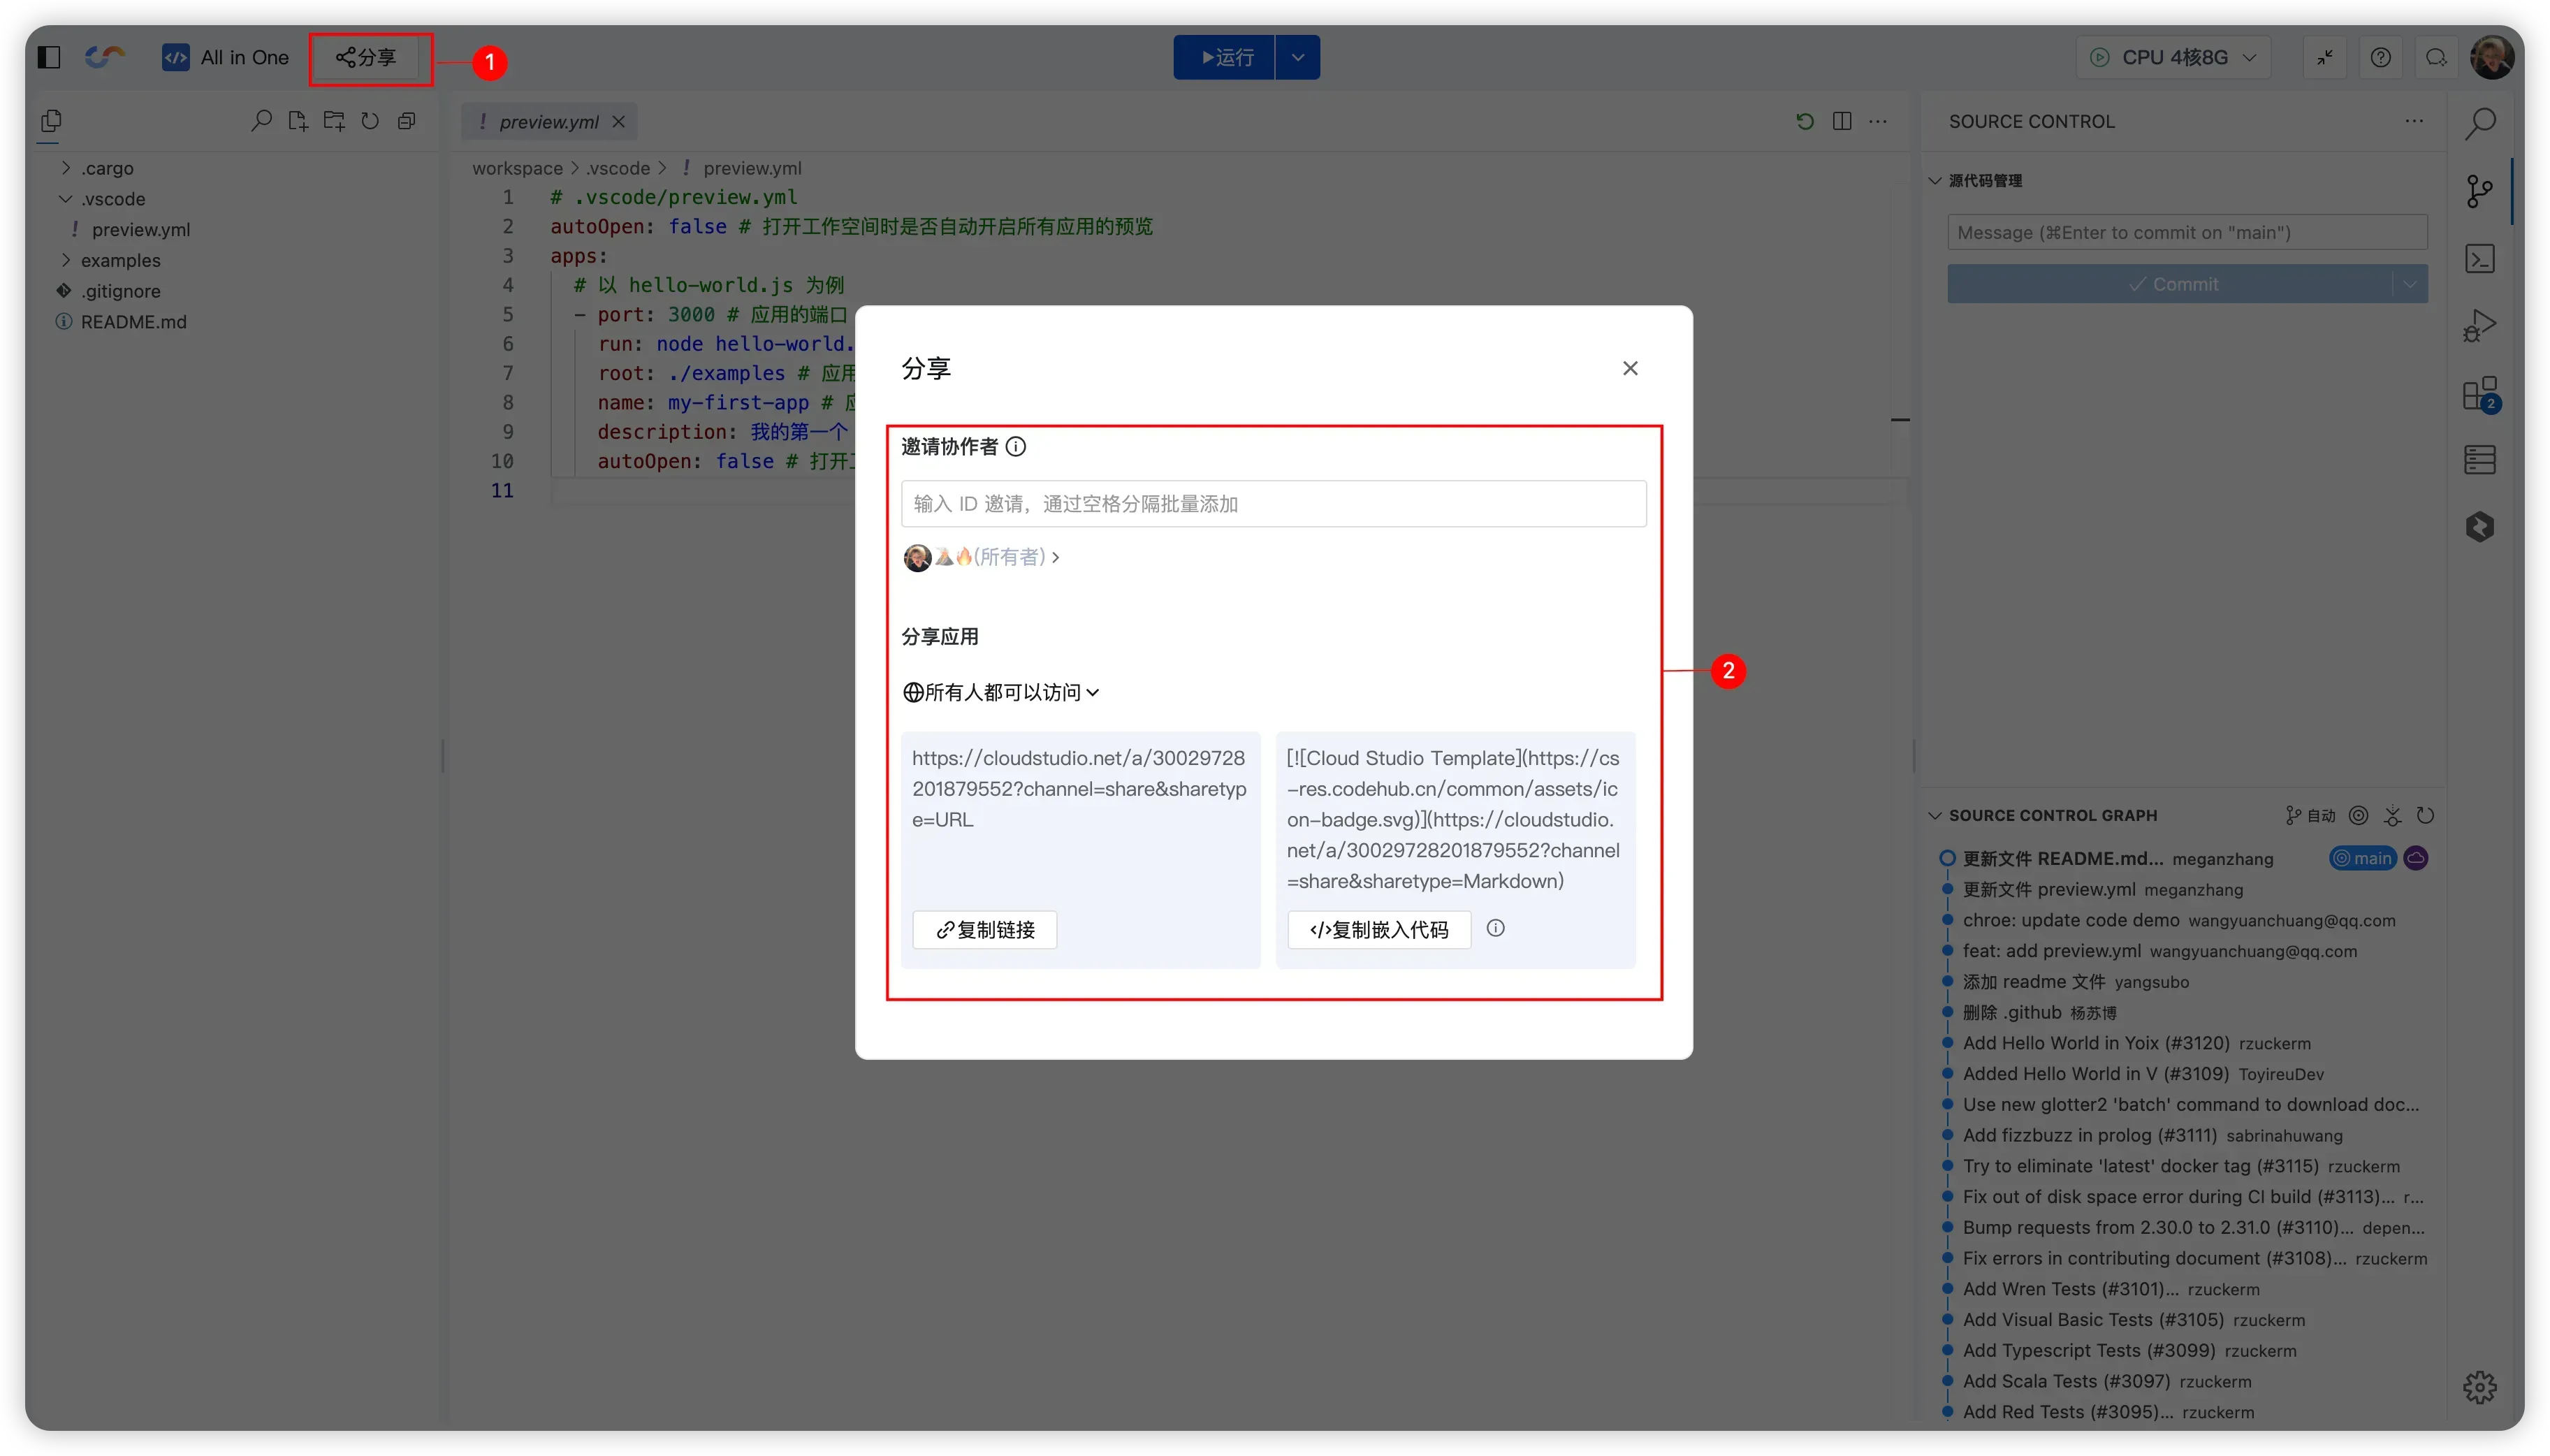Open dropdown arrow next to run button
The height and width of the screenshot is (1456, 2550).
point(1297,57)
